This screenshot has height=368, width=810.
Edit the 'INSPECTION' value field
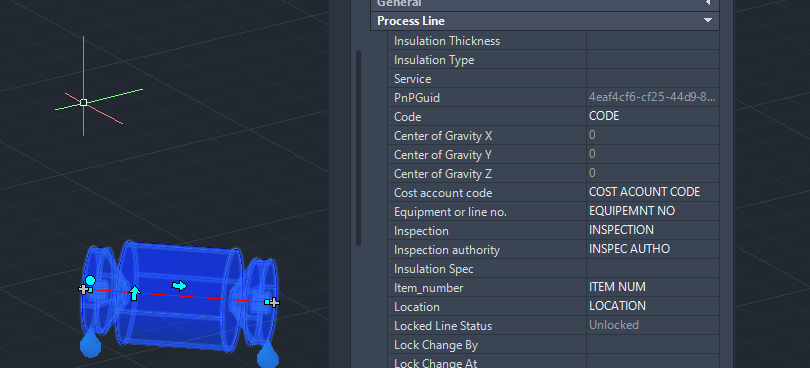click(x=652, y=231)
